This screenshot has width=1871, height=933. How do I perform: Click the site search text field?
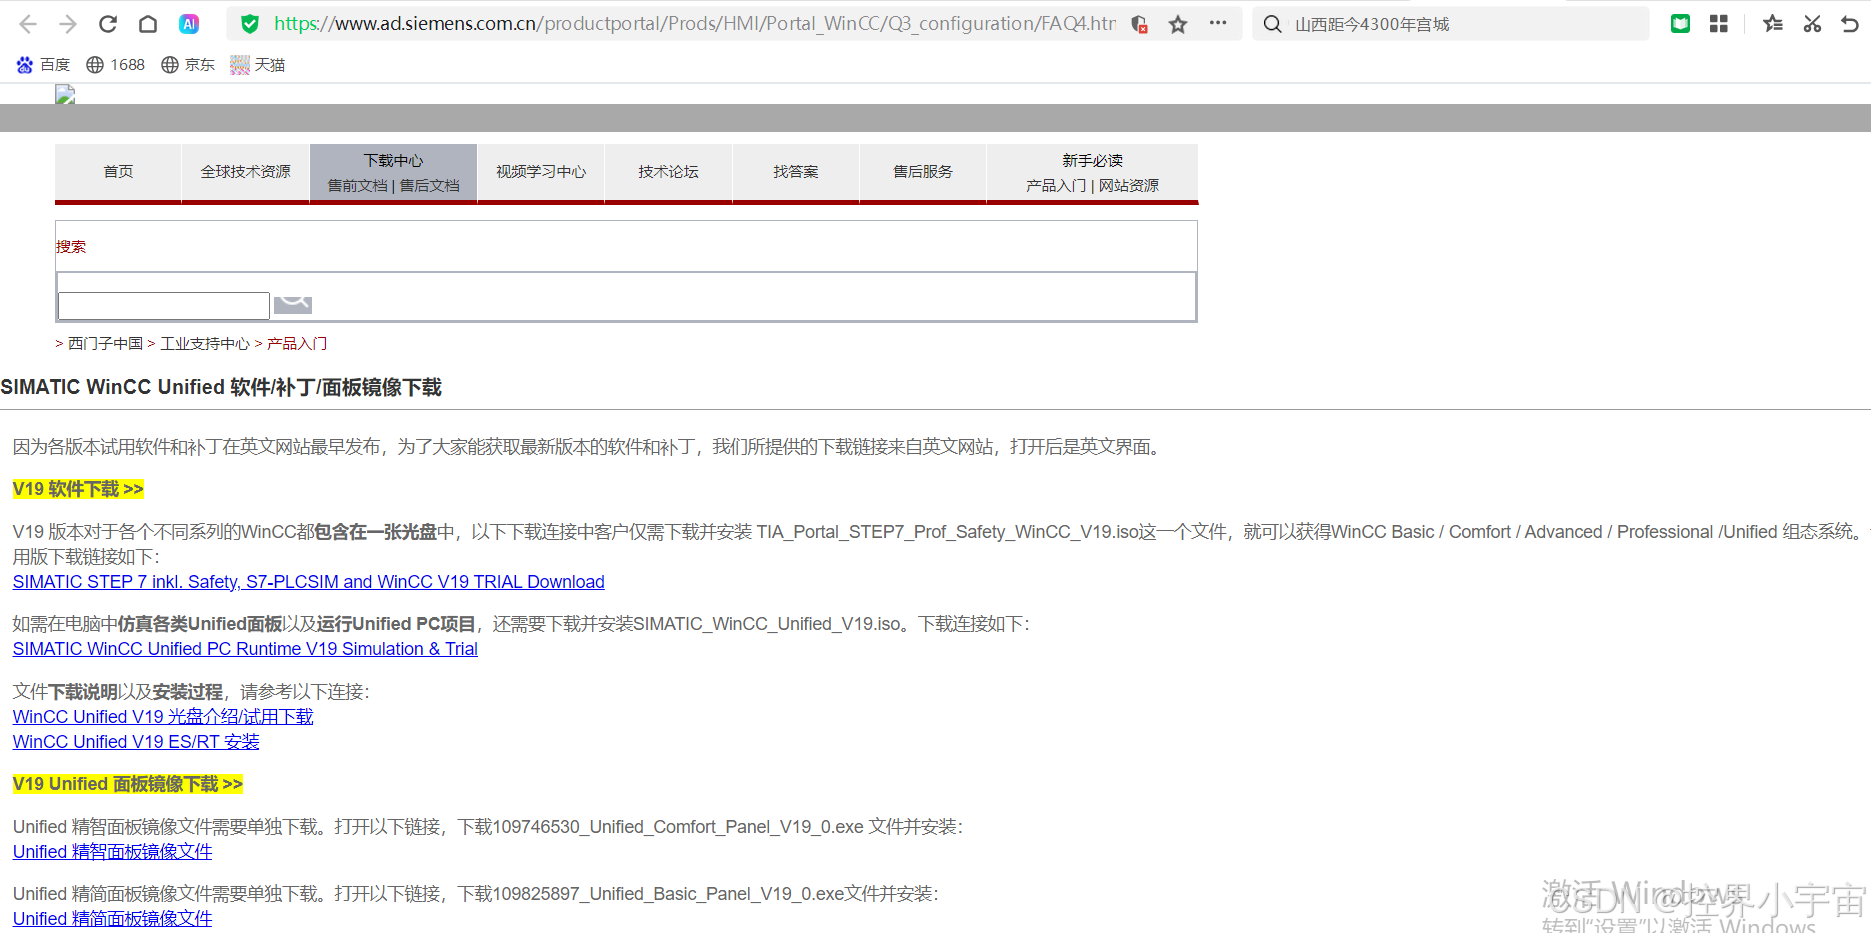click(x=164, y=305)
